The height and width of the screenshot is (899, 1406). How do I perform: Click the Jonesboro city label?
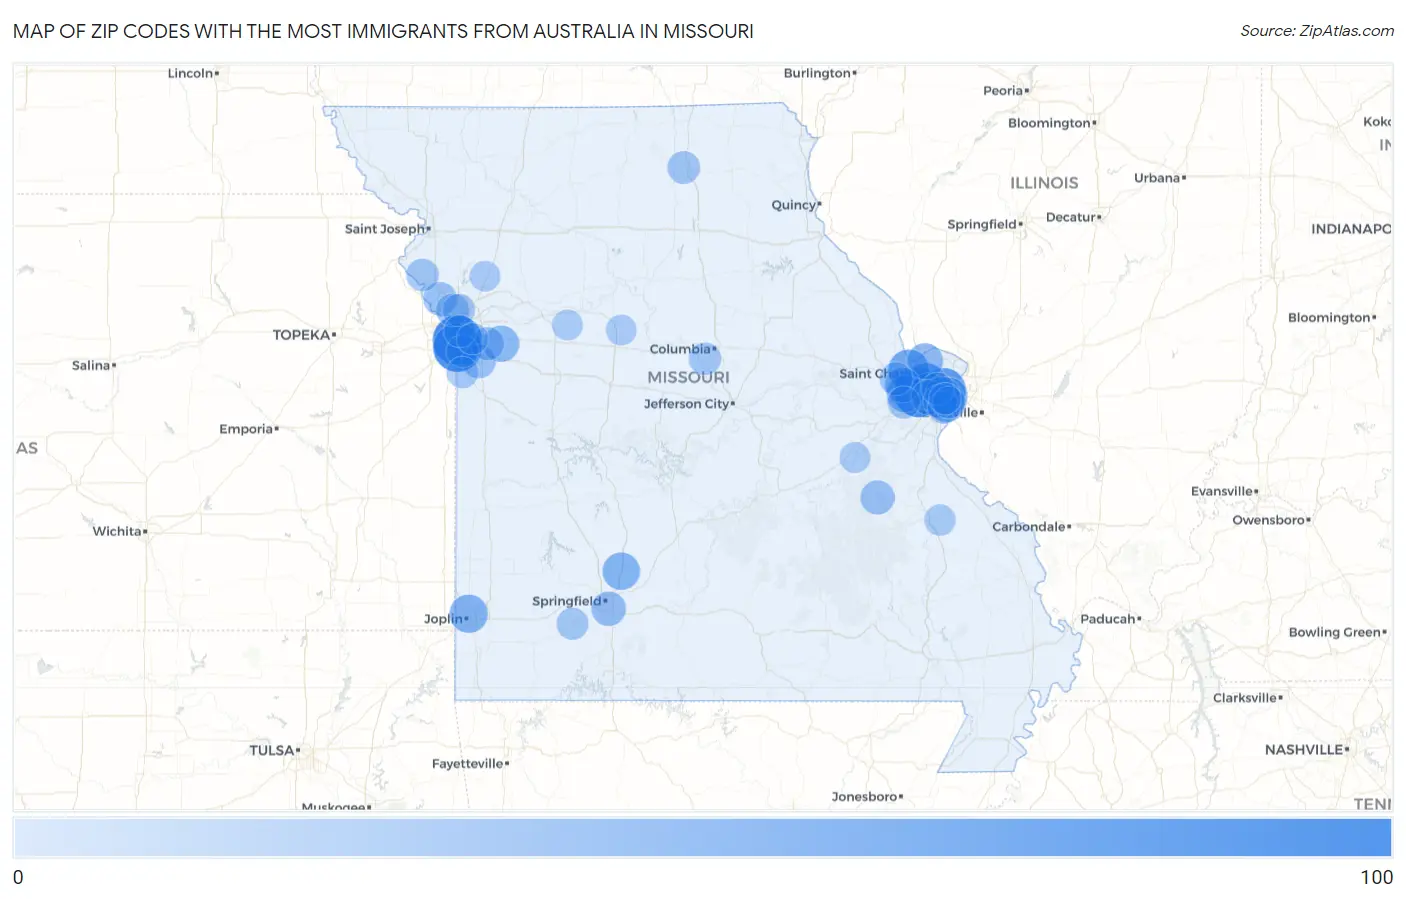[865, 797]
